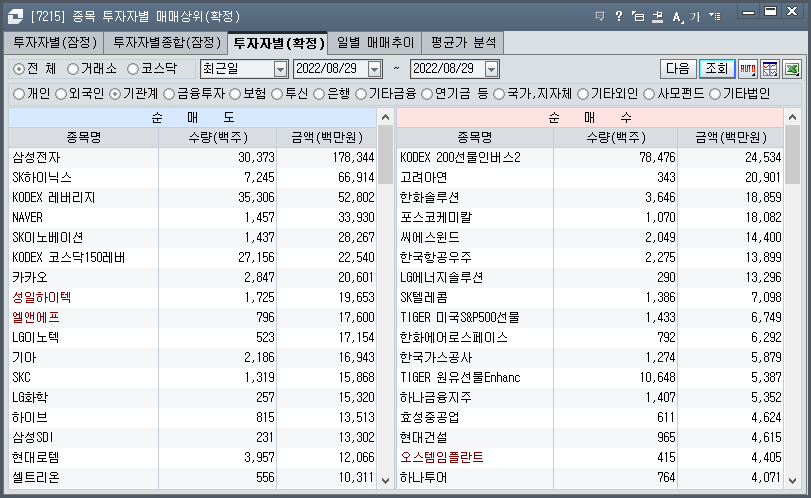Choose the 연기금 등 radio button
Image resolution: width=811 pixels, height=498 pixels.
[x=427, y=94]
